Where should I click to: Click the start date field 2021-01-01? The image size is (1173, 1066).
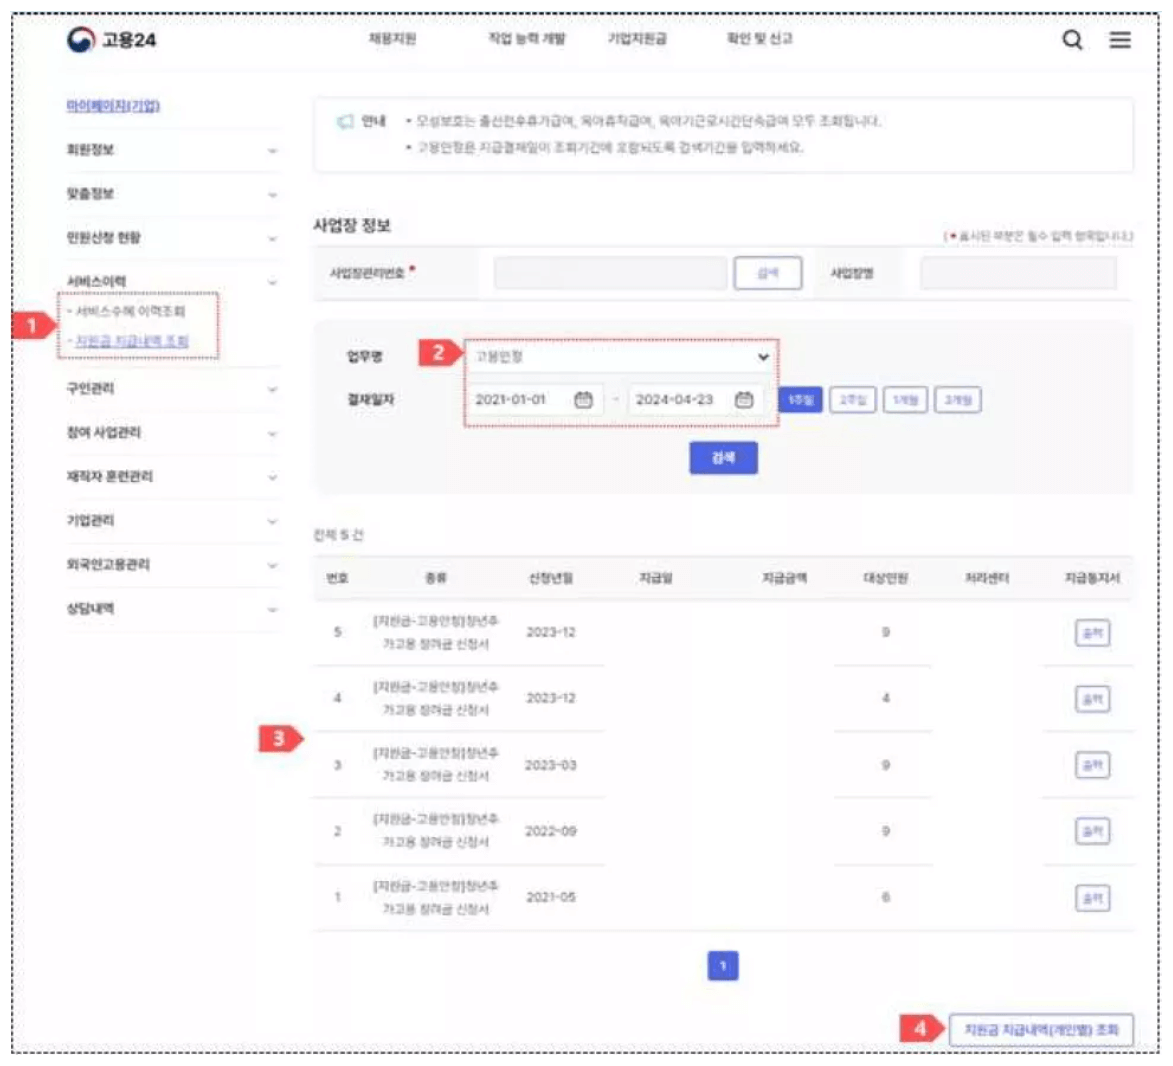[535, 399]
